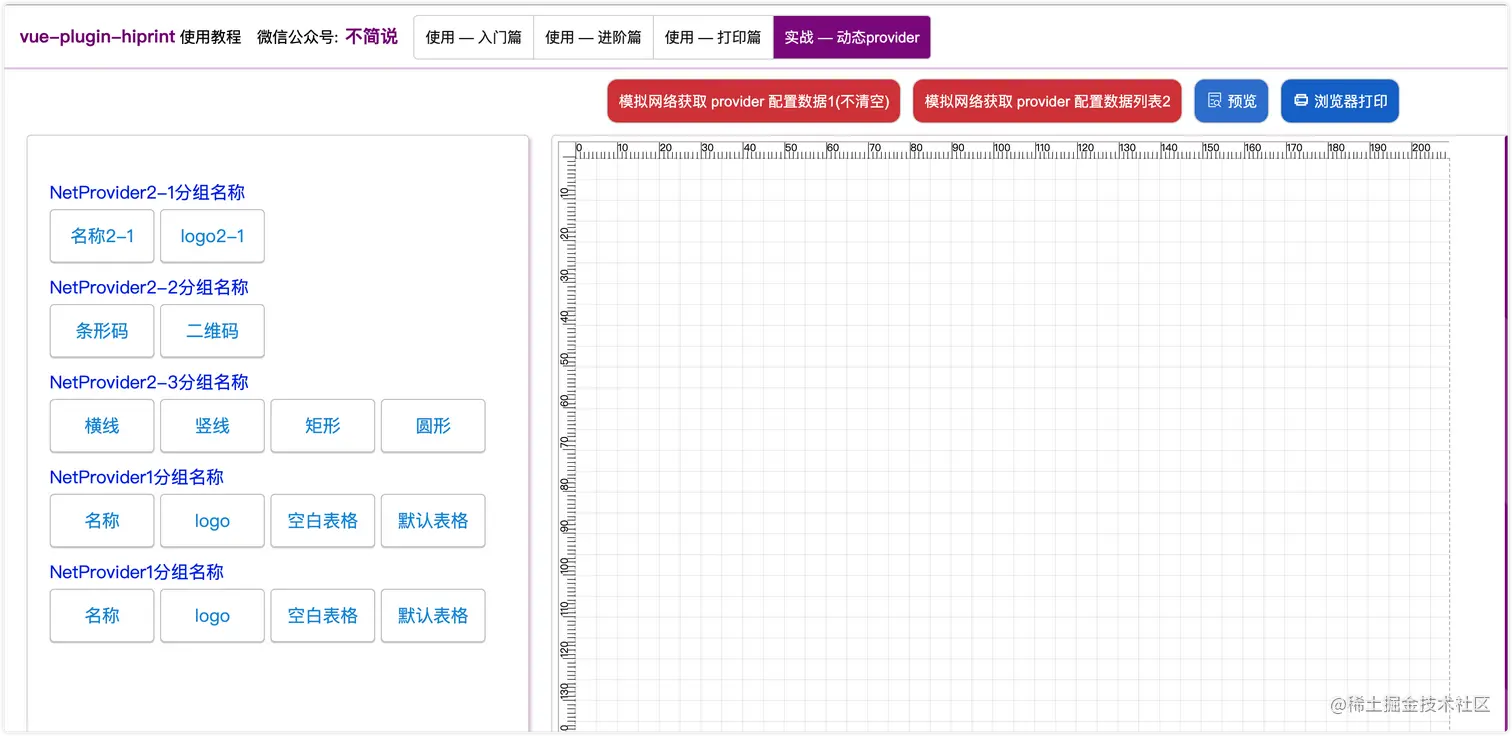Click the 浏览器打印 printer icon button
Image resolution: width=1512 pixels, height=736 pixels.
1339,100
